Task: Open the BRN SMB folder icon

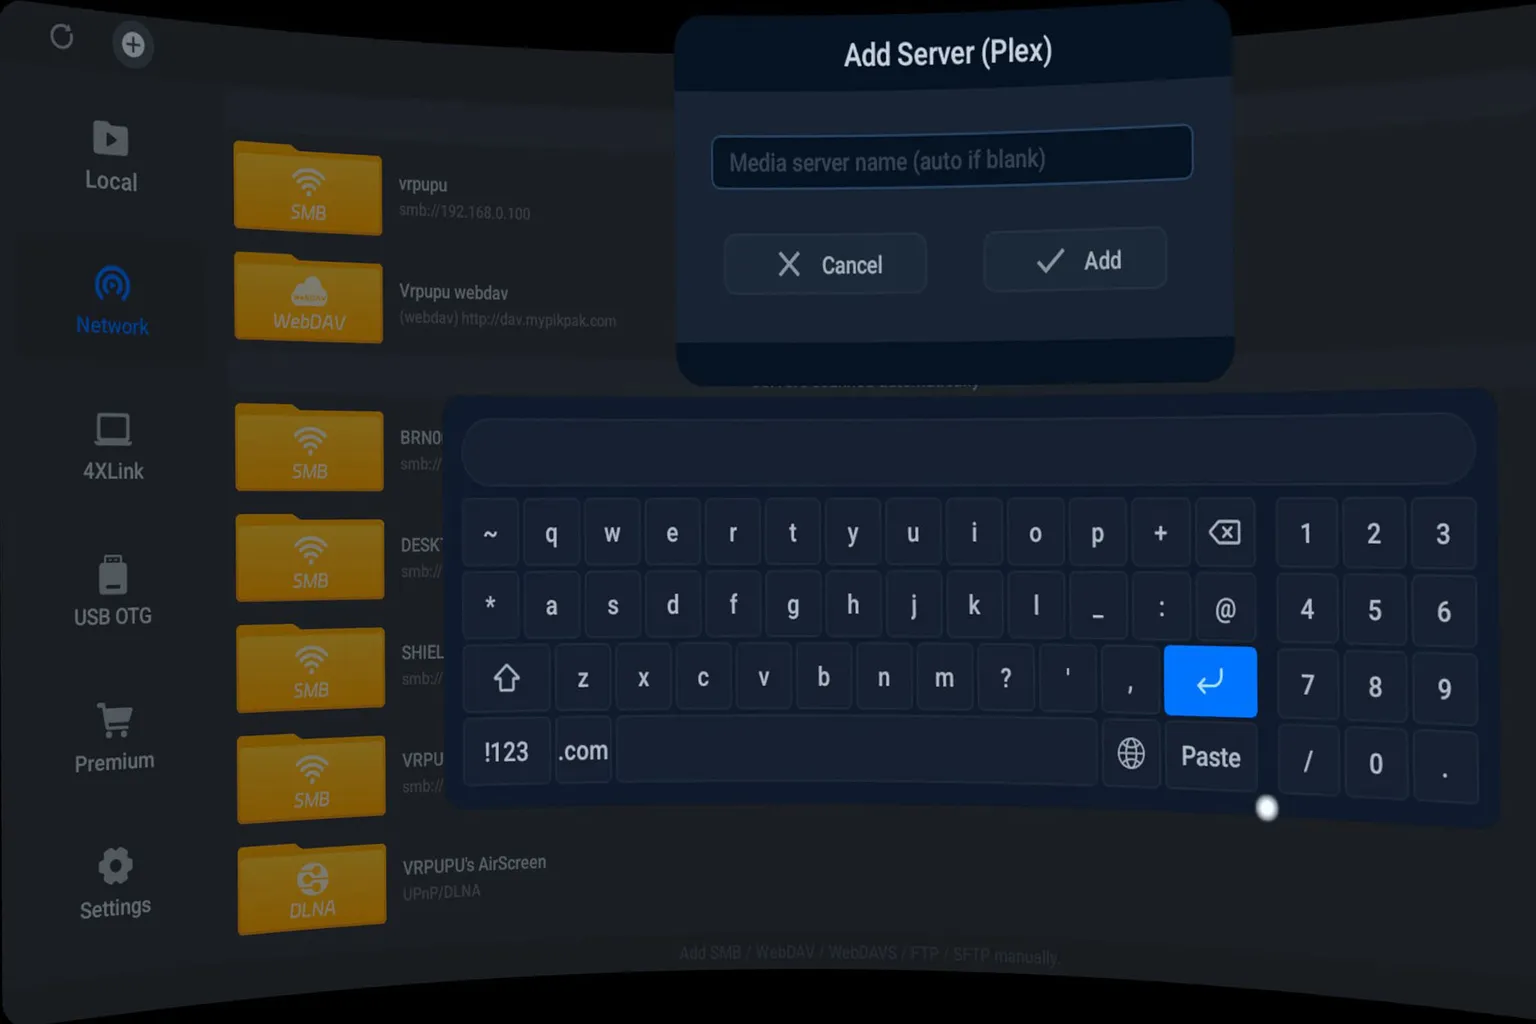Action: click(310, 447)
